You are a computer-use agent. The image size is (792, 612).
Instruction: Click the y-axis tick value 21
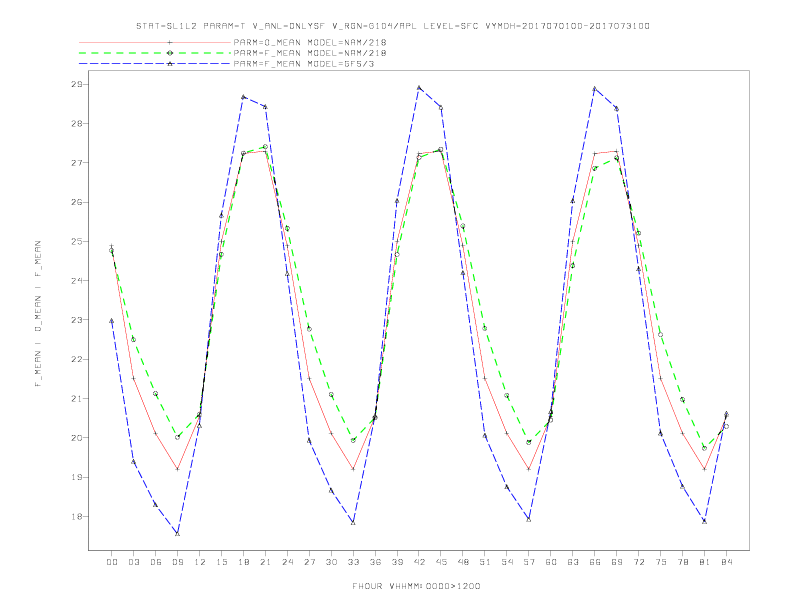pos(77,398)
